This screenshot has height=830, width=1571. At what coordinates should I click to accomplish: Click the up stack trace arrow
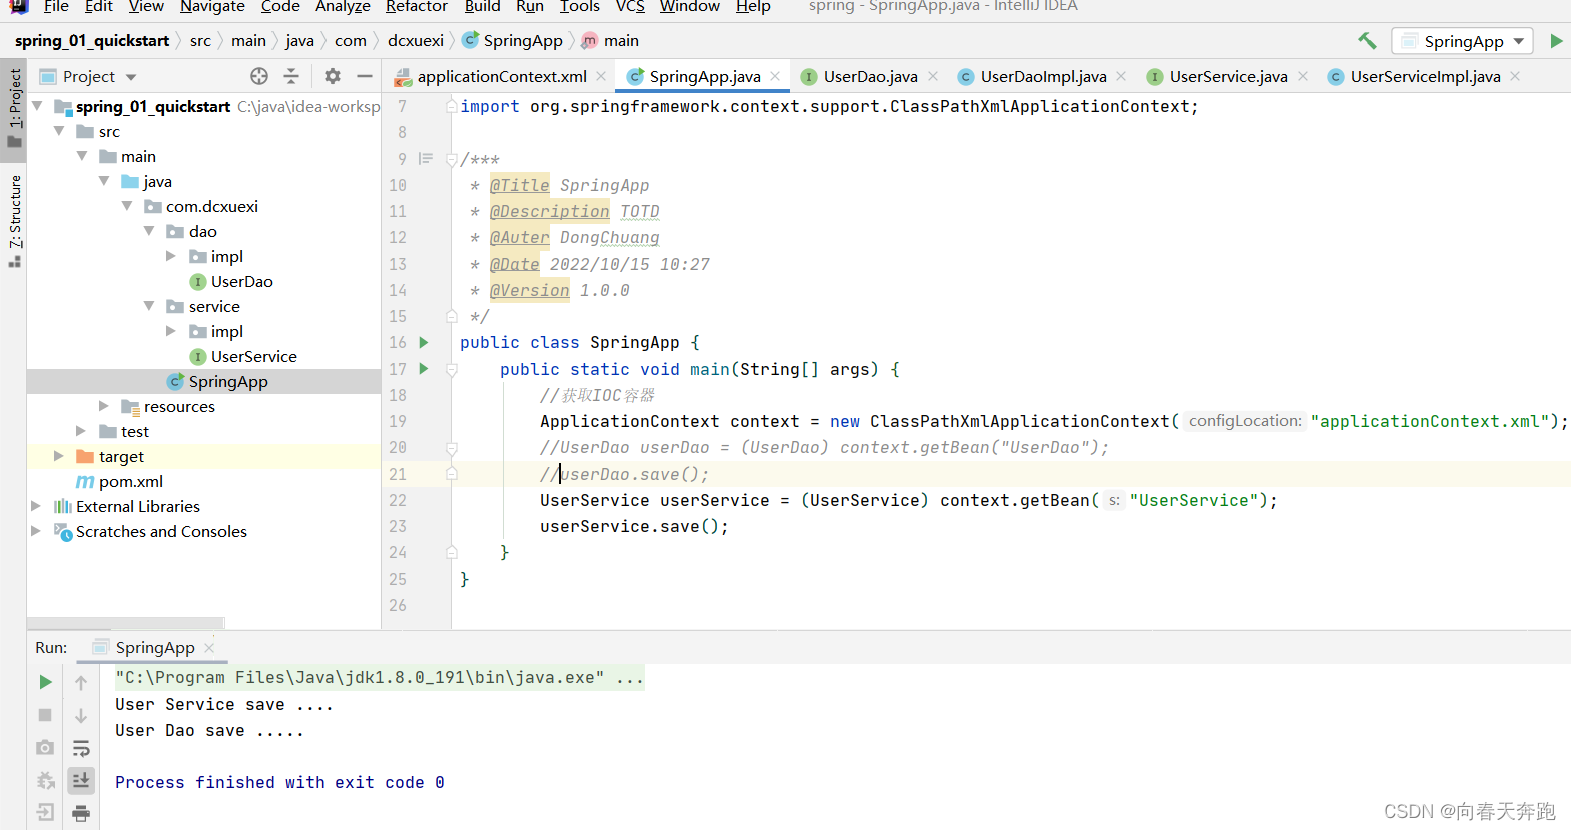(x=81, y=682)
